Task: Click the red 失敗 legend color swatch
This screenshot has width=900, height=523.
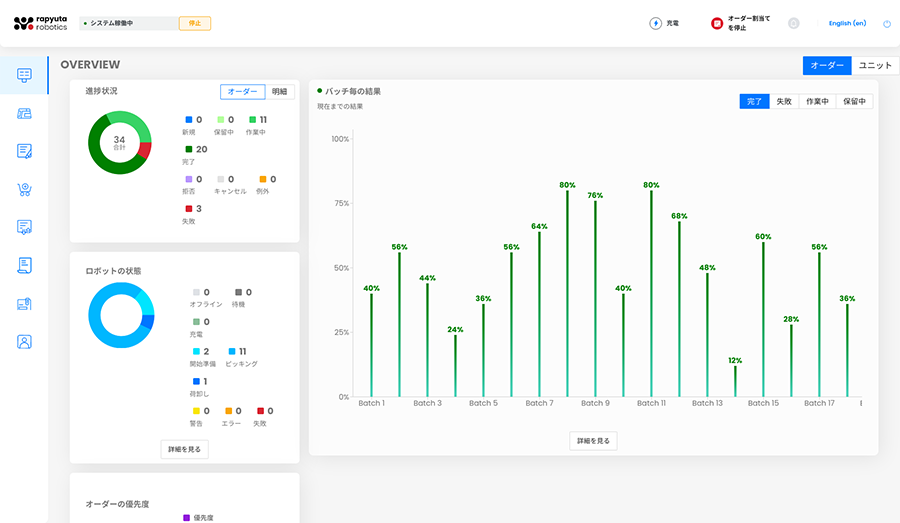Action: (x=186, y=209)
